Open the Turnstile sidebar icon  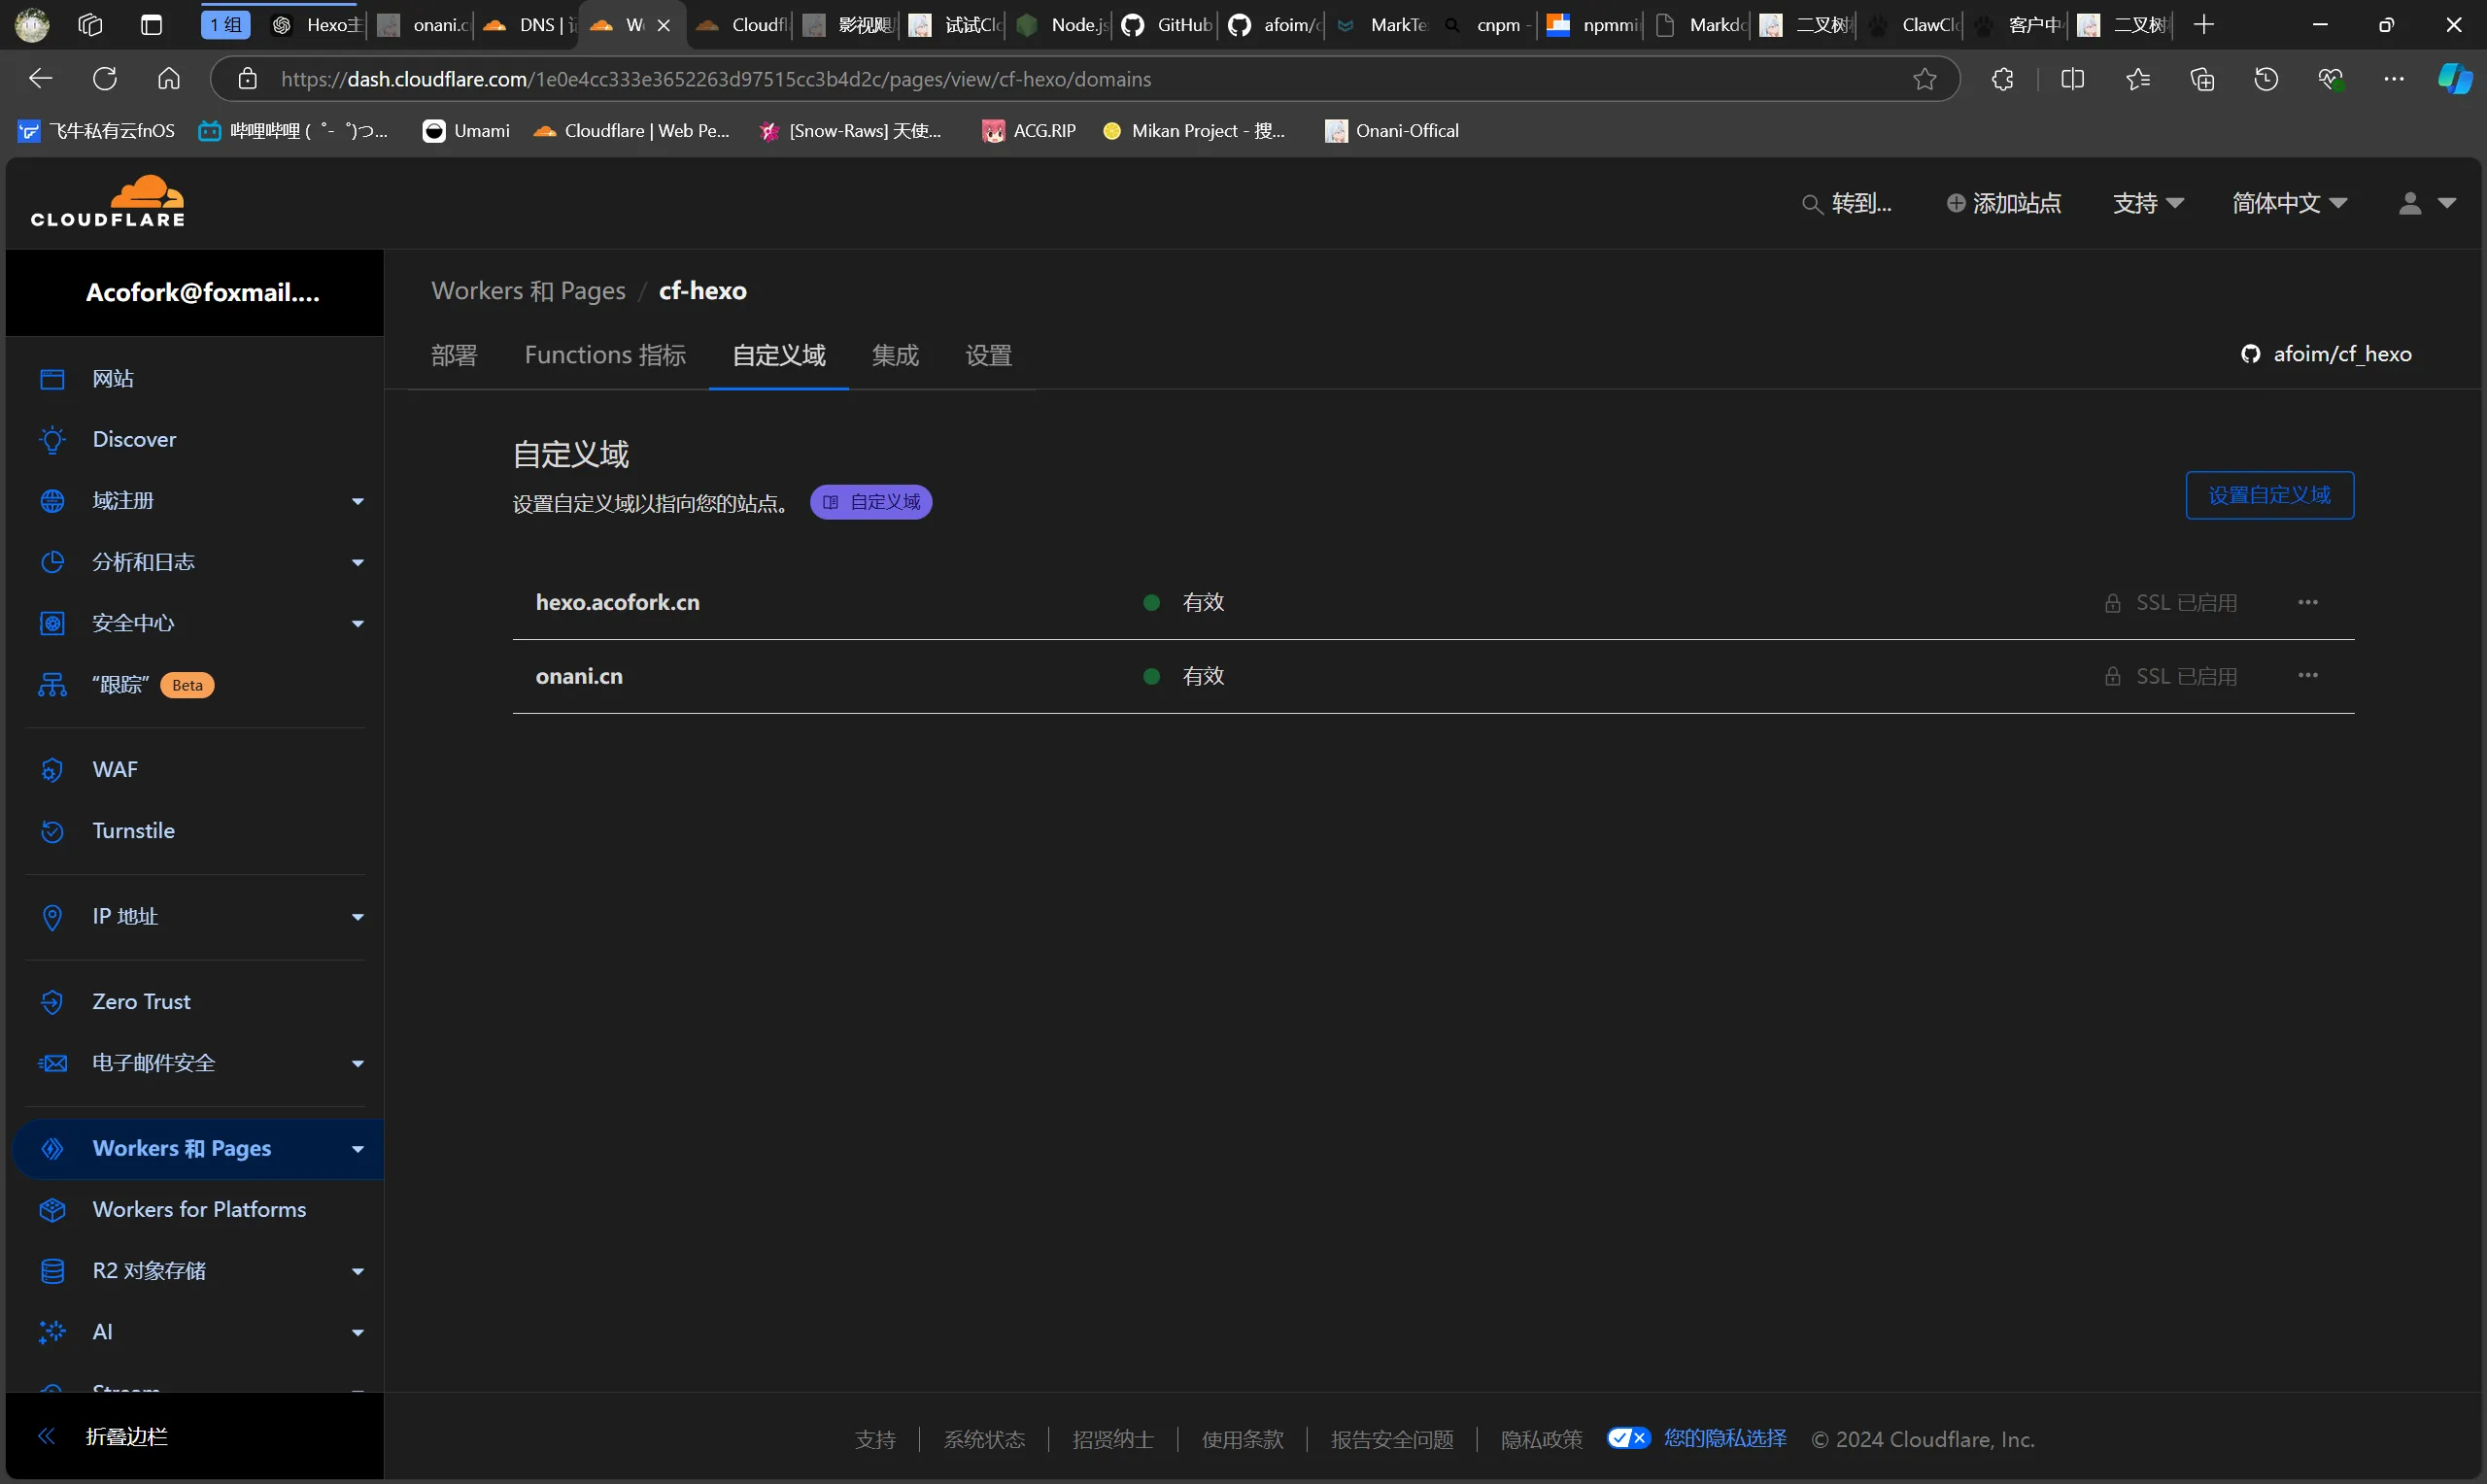(x=52, y=831)
